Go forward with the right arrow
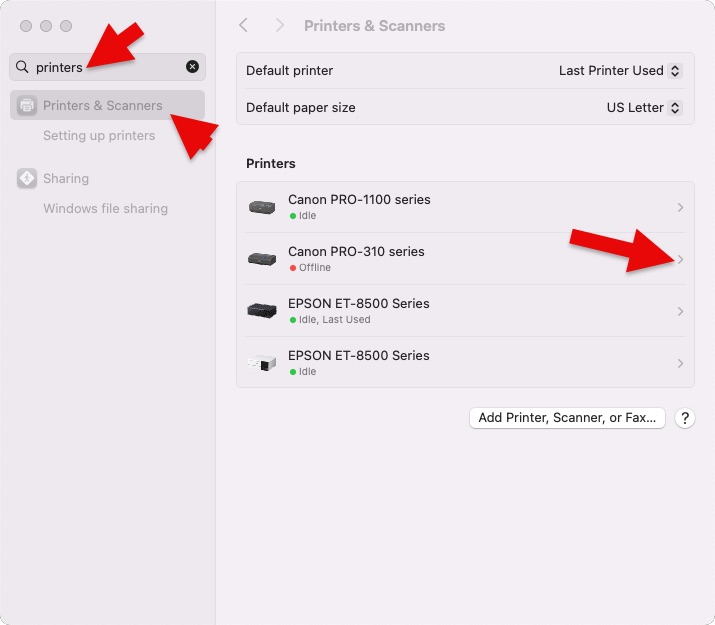The image size is (715, 625). (279, 25)
